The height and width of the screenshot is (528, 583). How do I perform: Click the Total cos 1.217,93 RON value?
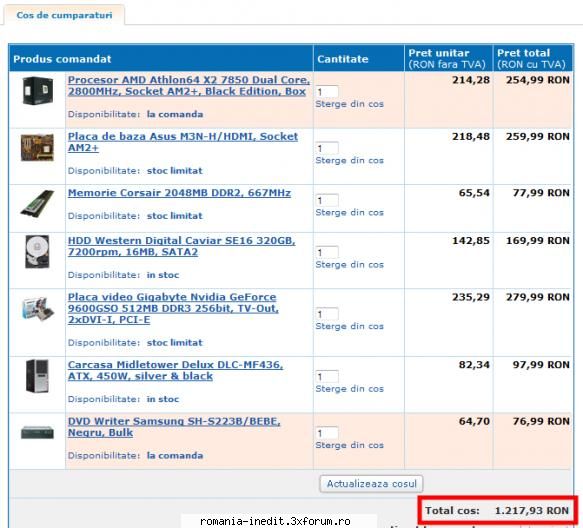[x=532, y=511]
